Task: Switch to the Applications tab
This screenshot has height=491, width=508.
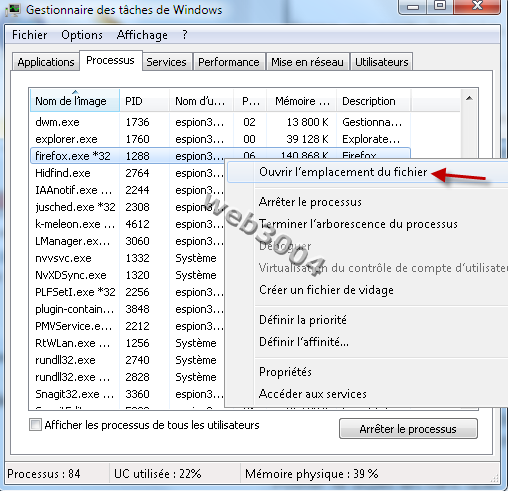Action: click(46, 62)
